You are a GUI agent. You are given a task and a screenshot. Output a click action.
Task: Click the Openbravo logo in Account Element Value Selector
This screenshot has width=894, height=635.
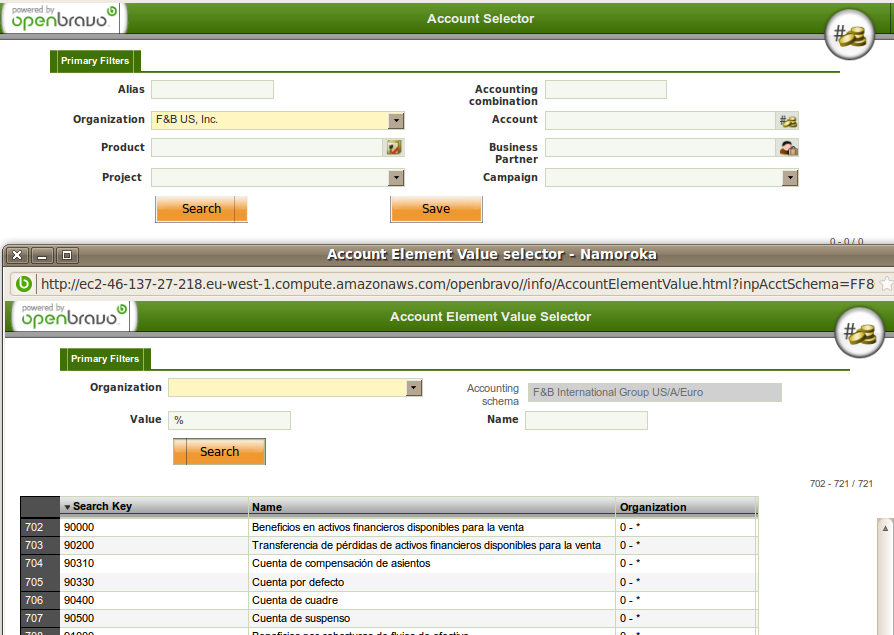pyautogui.click(x=74, y=316)
